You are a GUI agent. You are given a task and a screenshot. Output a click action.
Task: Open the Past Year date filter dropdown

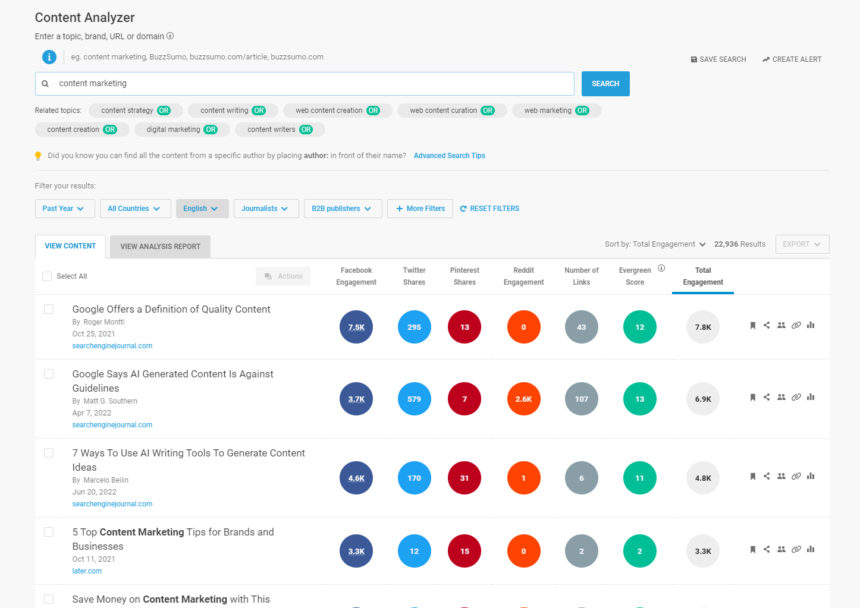[64, 208]
